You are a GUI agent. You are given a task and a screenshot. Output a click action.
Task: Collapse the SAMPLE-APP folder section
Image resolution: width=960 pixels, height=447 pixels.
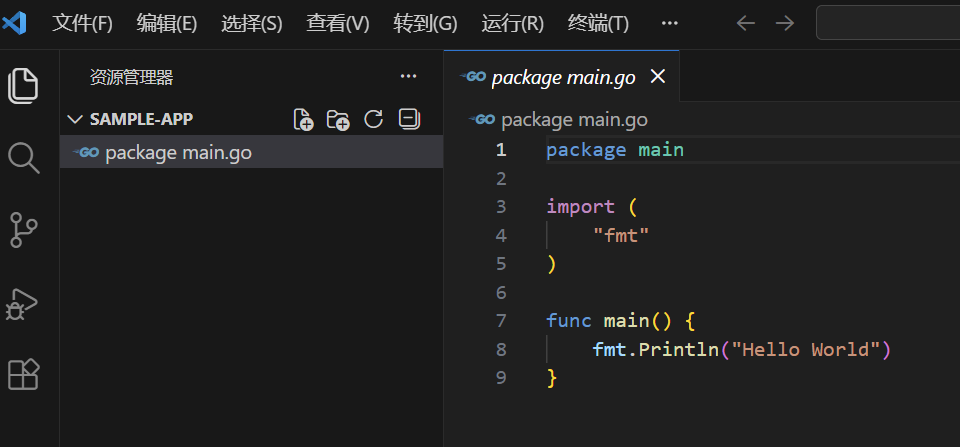click(x=75, y=120)
